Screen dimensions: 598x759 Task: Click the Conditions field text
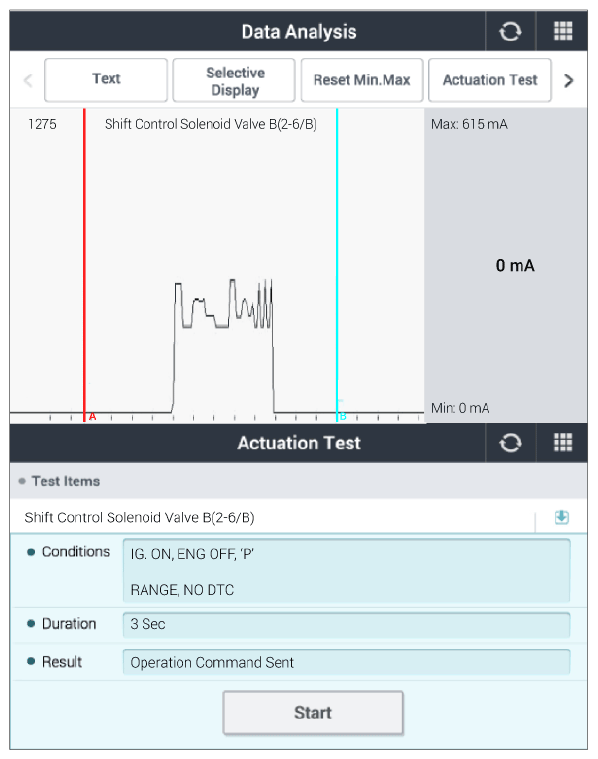coord(346,571)
